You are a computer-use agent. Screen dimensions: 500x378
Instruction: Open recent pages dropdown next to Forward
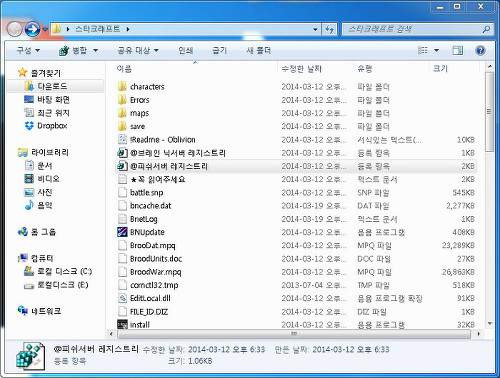click(45, 30)
